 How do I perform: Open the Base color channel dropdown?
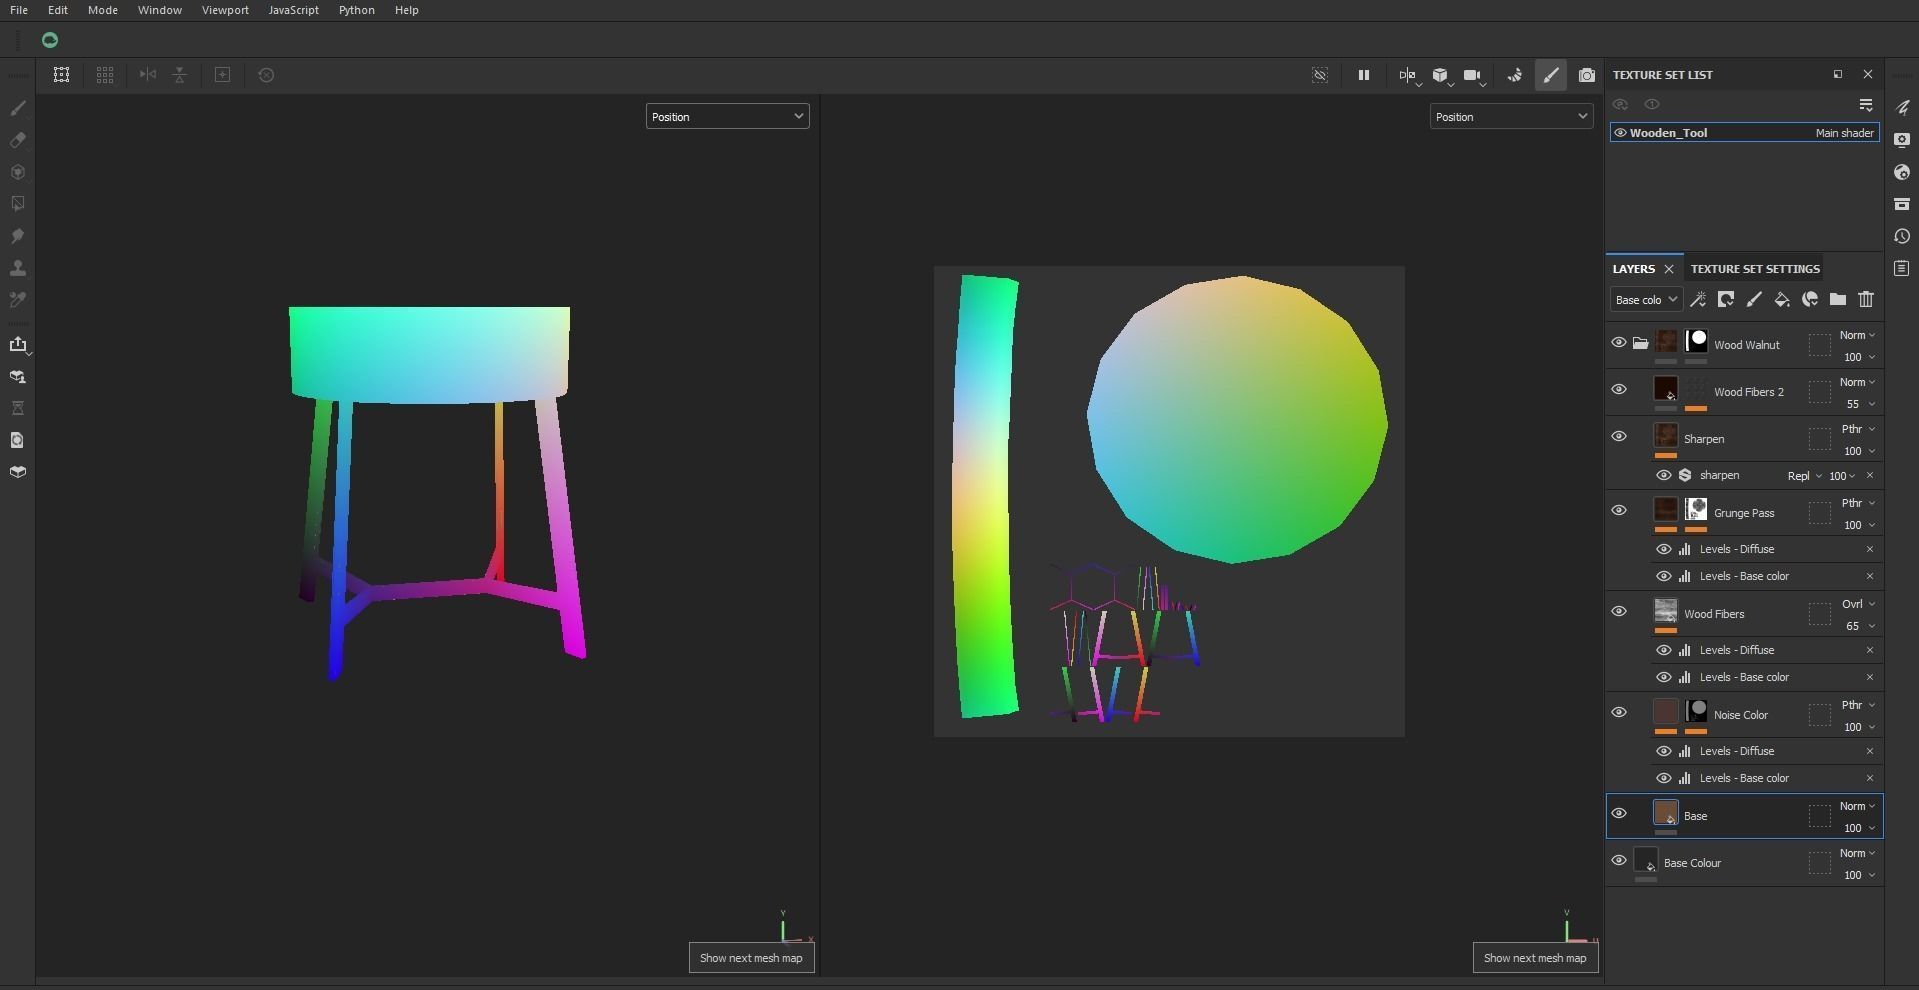(x=1645, y=300)
